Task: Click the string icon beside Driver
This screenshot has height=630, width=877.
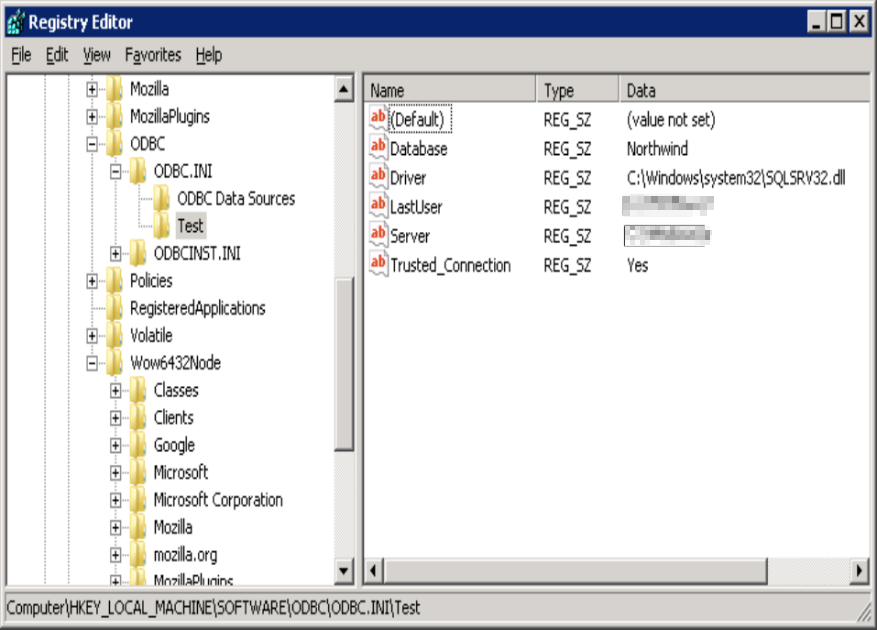Action: [379, 177]
